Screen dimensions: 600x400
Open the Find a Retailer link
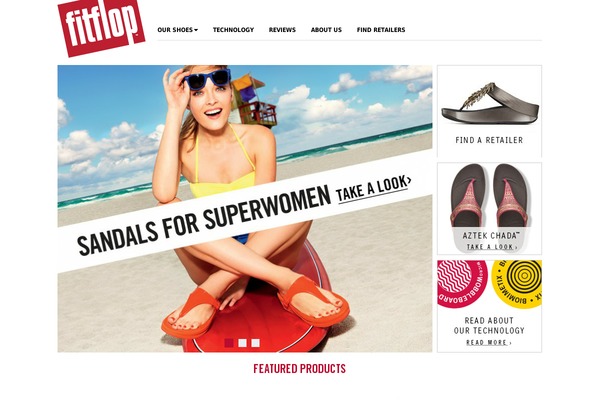[x=489, y=140]
